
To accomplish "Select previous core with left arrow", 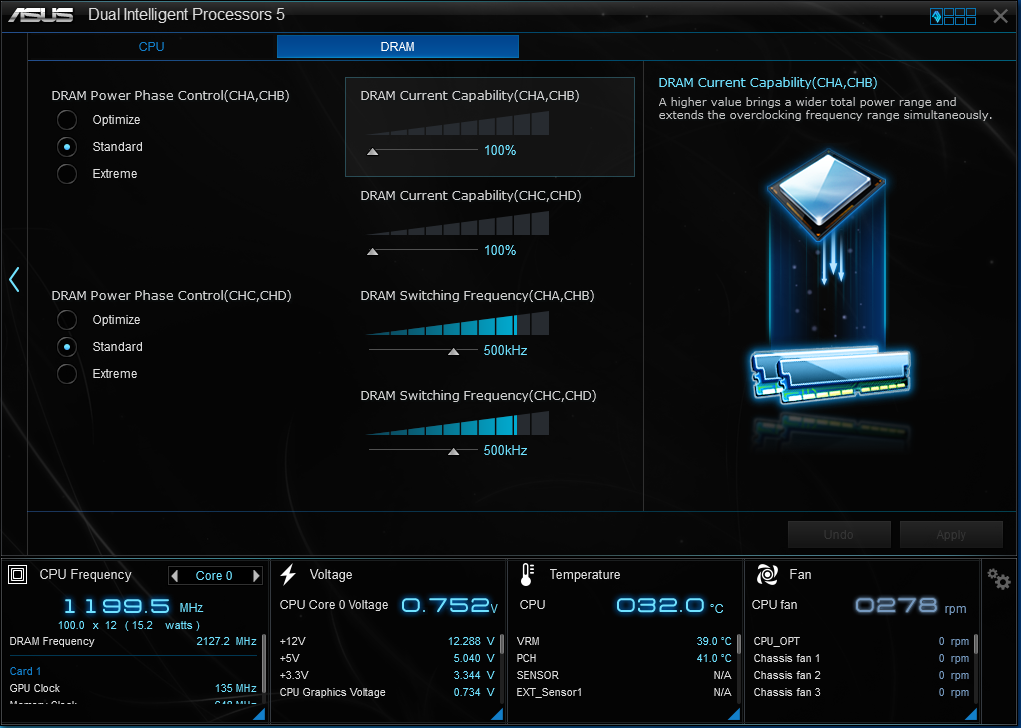I will pos(174,576).
